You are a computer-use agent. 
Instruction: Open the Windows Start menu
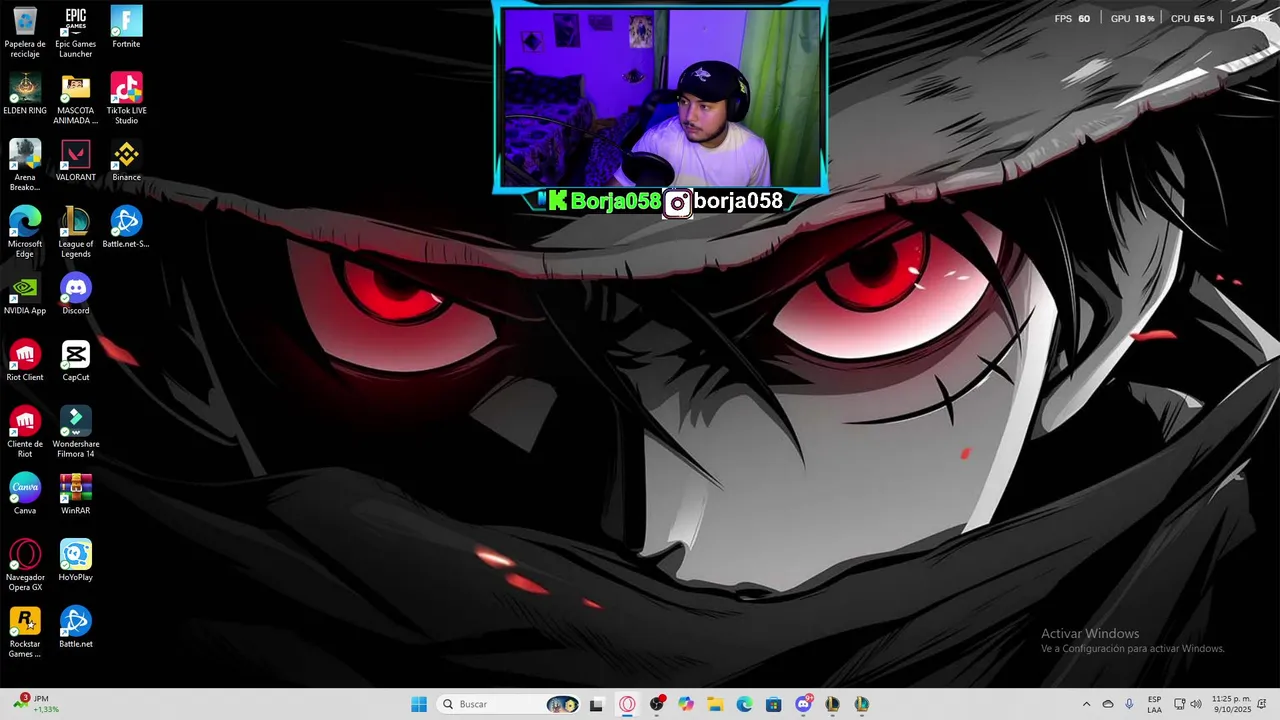click(419, 704)
